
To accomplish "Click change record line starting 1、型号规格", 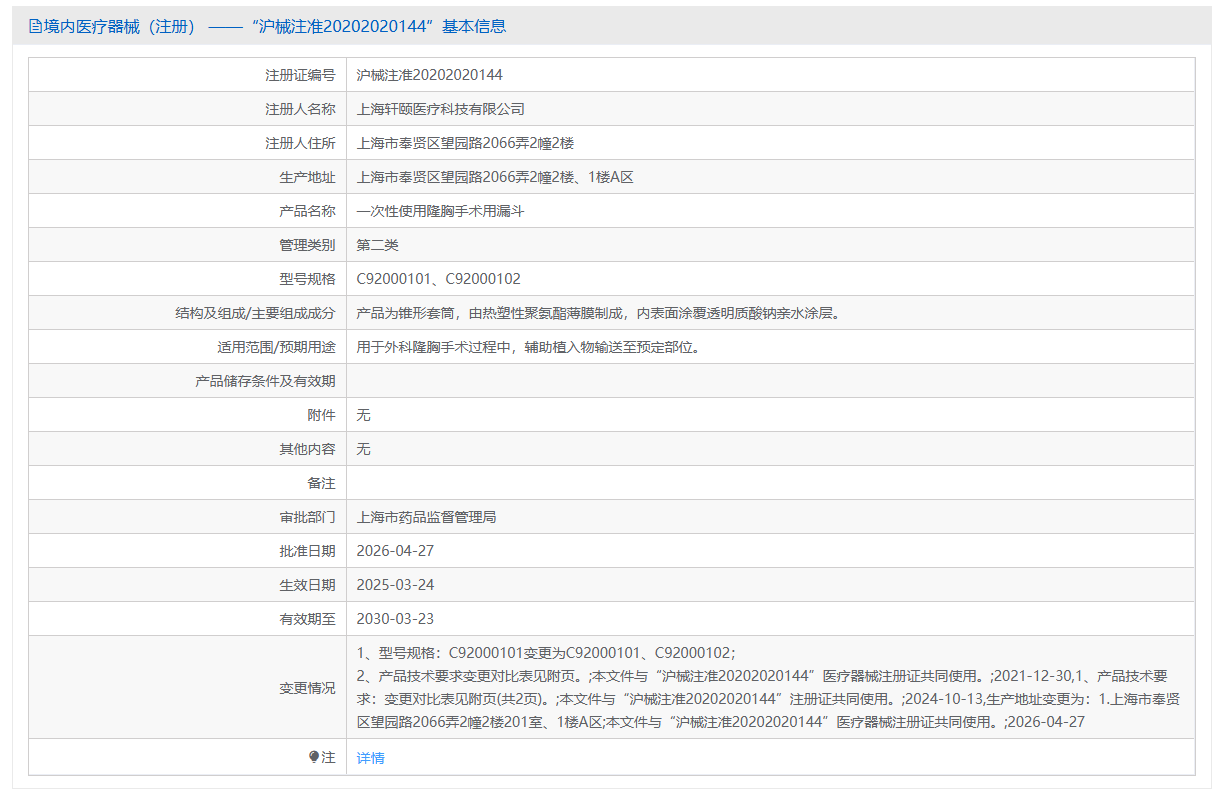I will 546,653.
